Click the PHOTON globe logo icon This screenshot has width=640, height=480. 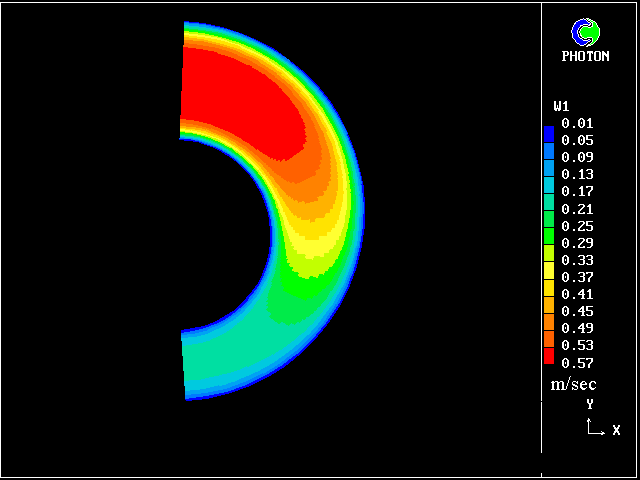[585, 33]
